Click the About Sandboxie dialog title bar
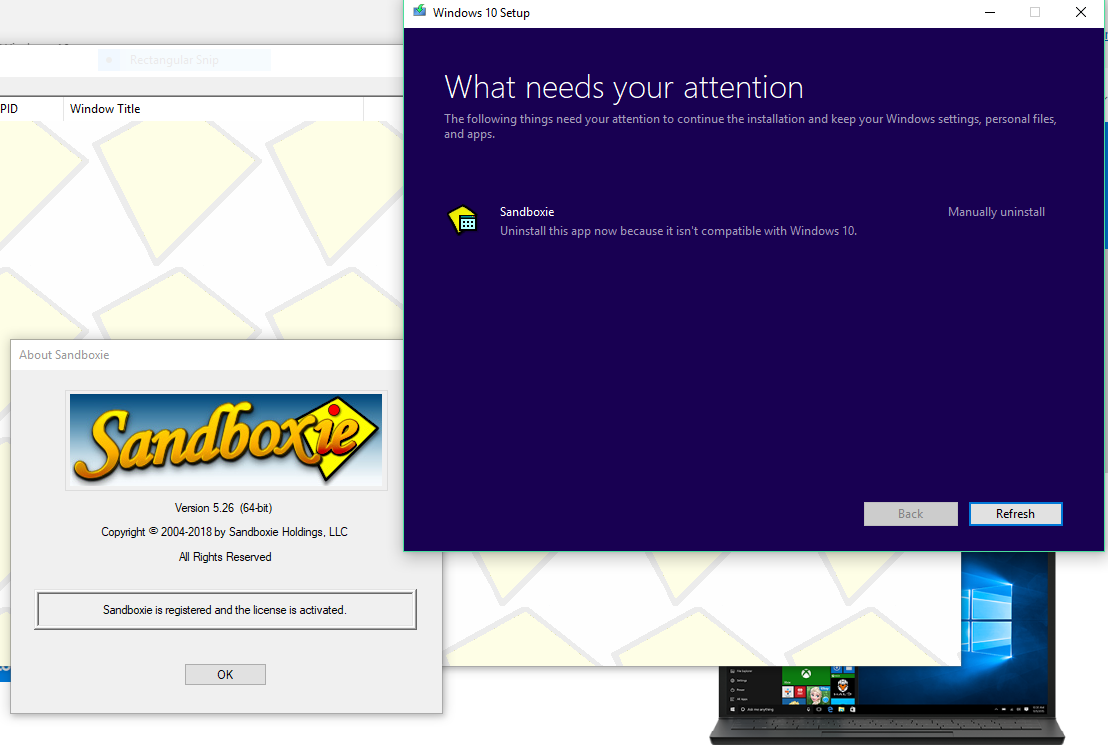This screenshot has height=745, width=1108. (206, 355)
